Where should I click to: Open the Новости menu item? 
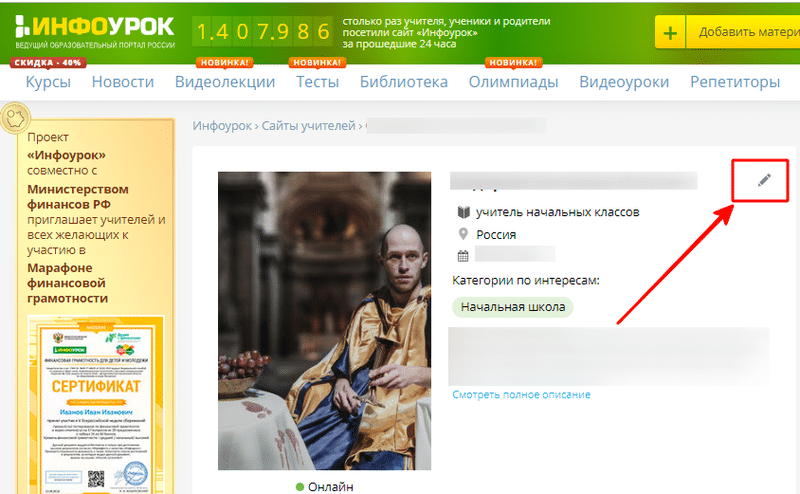click(x=123, y=82)
